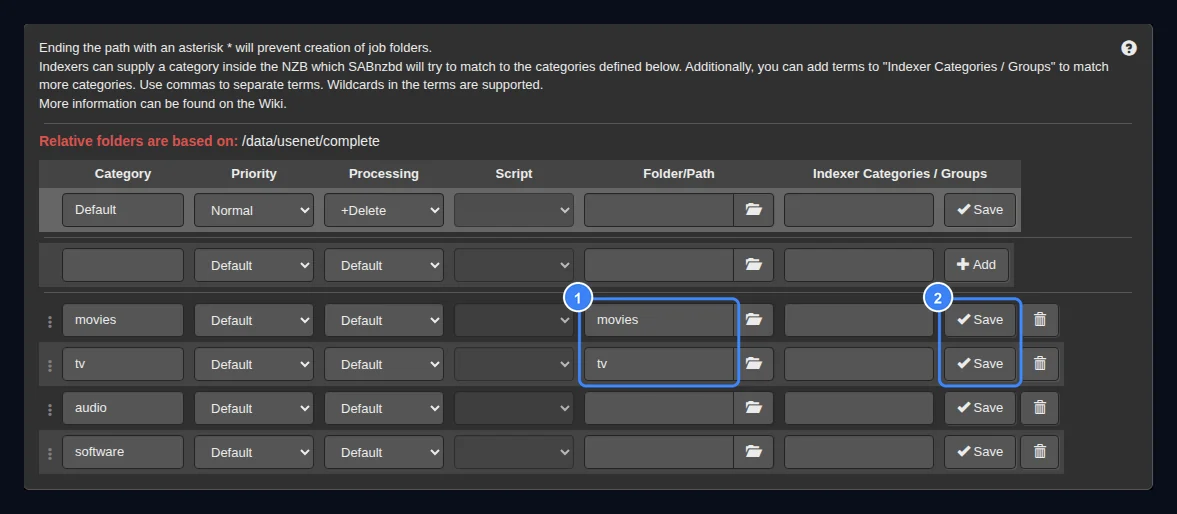
Task: Open Priority dropdown in new category row
Action: coord(254,265)
